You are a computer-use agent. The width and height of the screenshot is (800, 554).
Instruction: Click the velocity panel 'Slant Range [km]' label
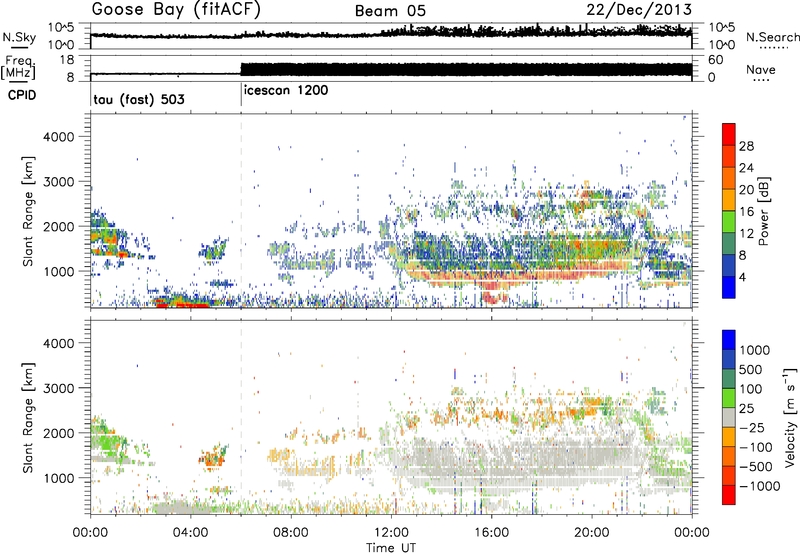coord(28,417)
